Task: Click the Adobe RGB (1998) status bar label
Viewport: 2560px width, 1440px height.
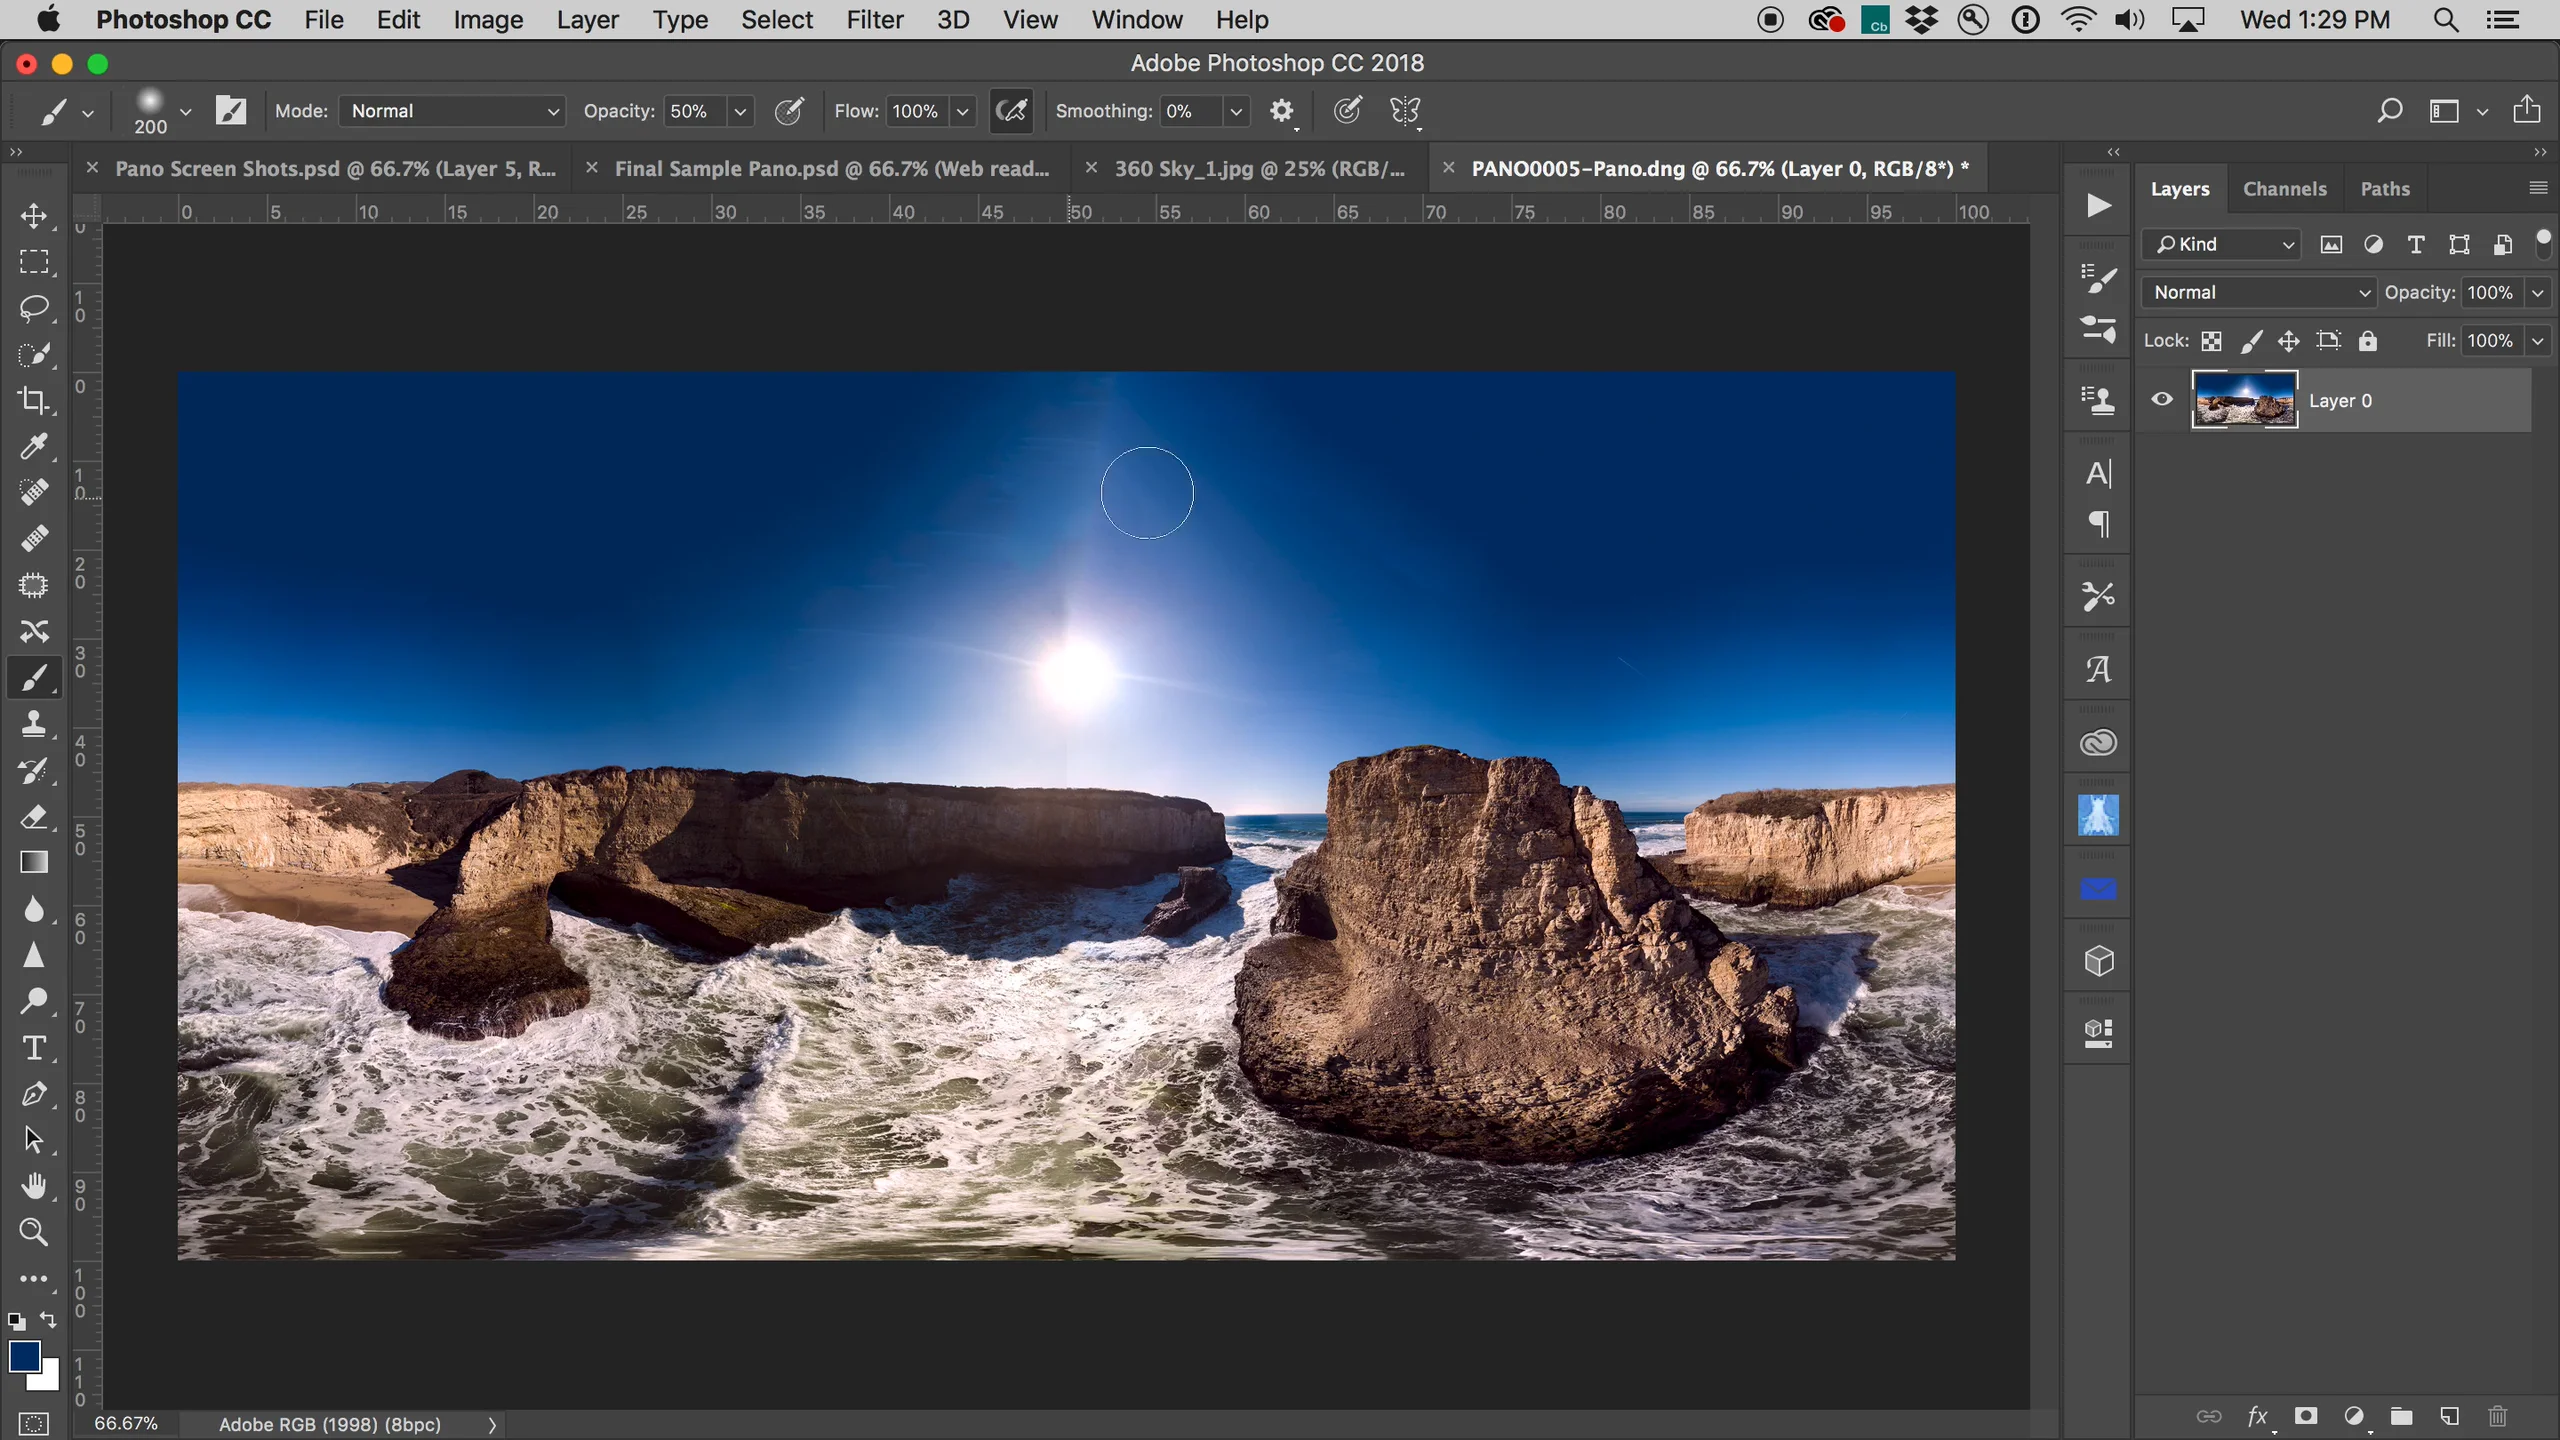Action: (x=330, y=1423)
